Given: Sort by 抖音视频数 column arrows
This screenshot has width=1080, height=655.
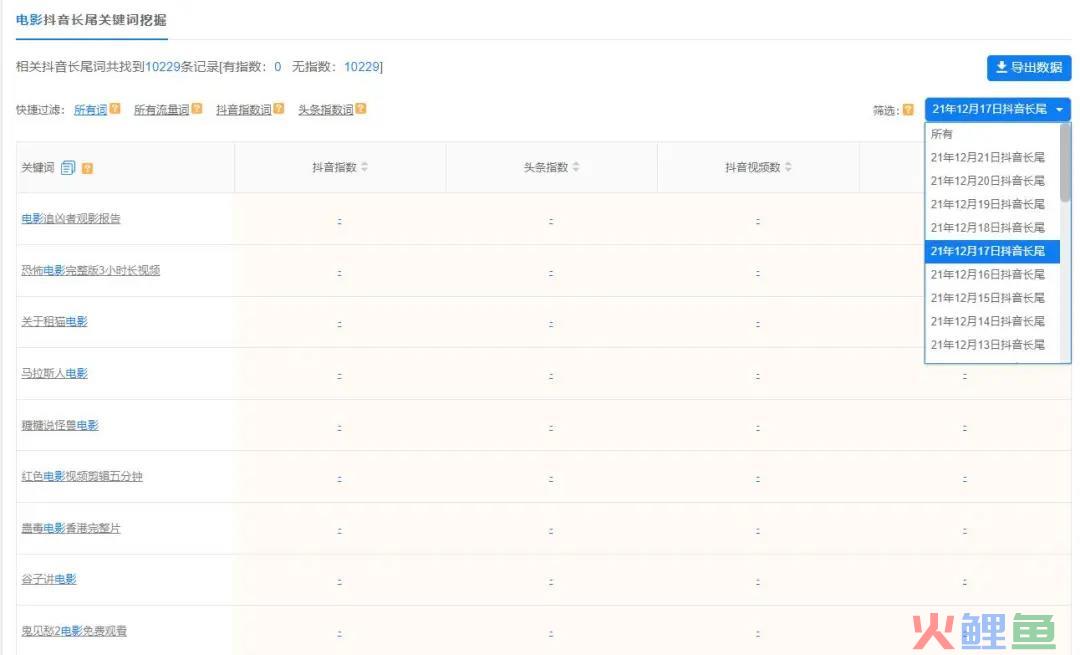Looking at the screenshot, I should click(x=788, y=167).
